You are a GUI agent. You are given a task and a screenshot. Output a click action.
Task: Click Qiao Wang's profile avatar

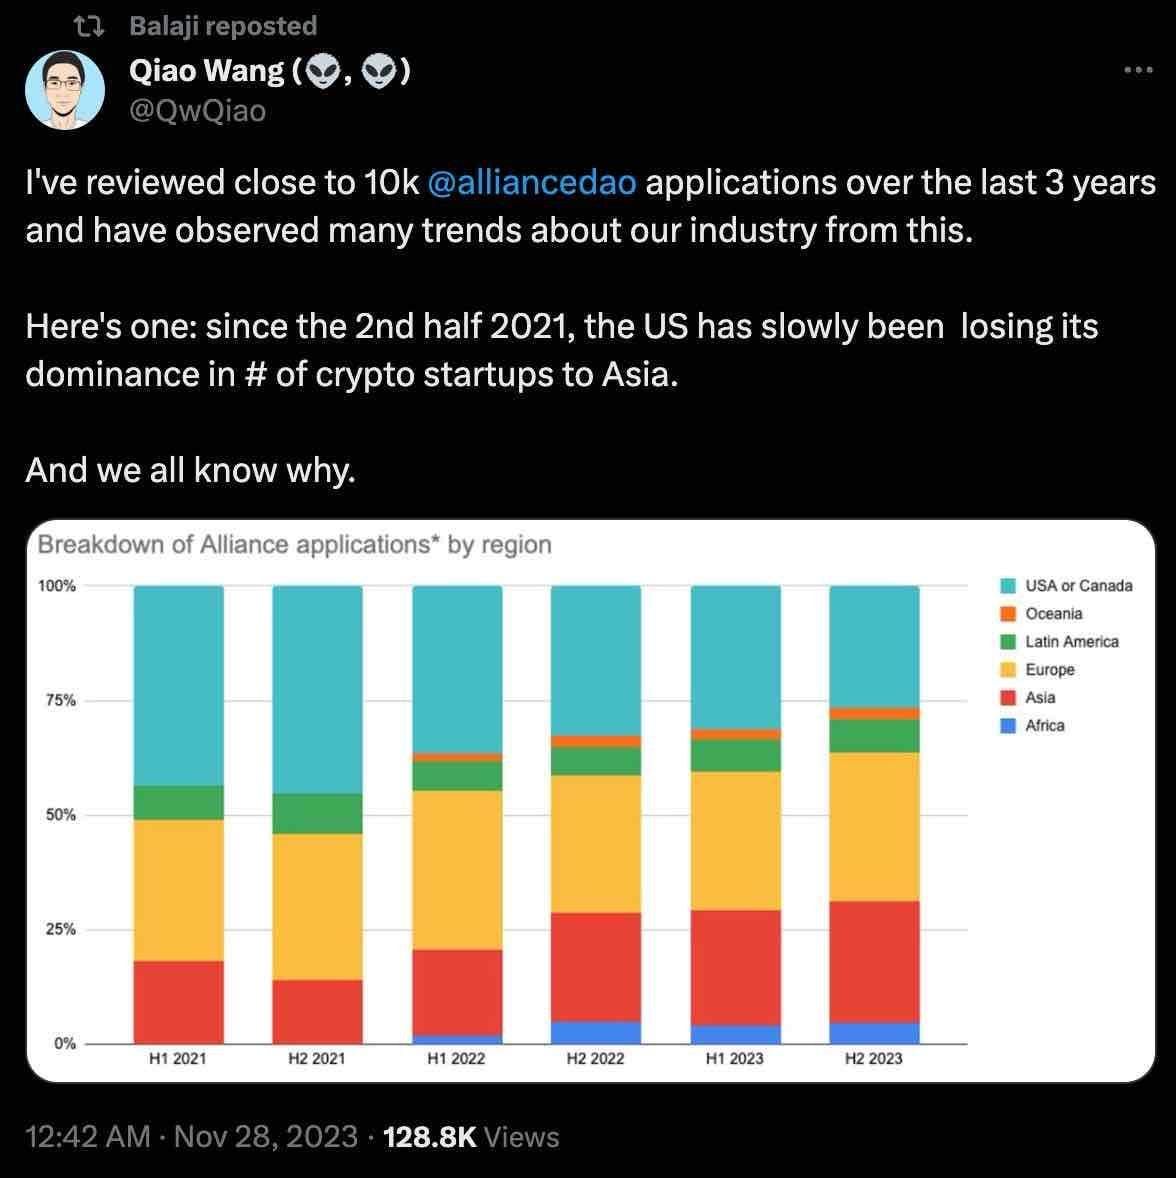(66, 89)
